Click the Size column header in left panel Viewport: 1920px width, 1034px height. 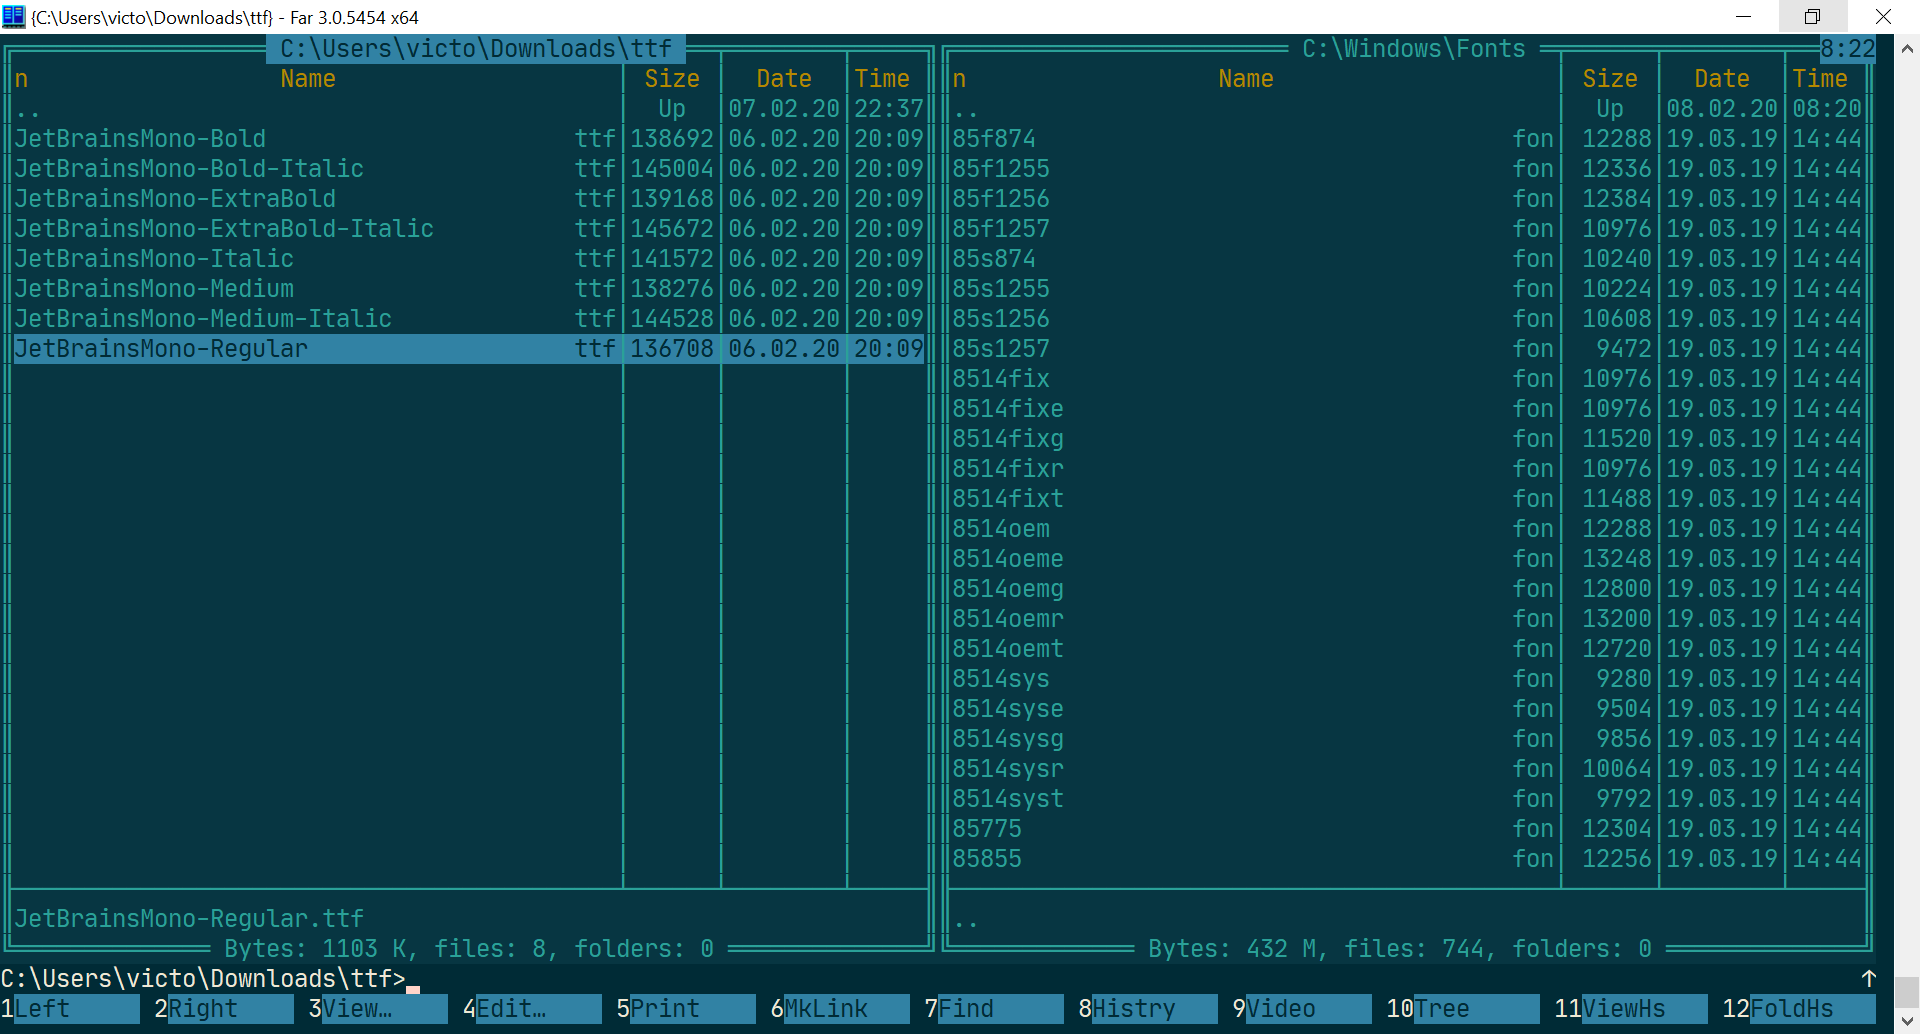click(x=672, y=78)
